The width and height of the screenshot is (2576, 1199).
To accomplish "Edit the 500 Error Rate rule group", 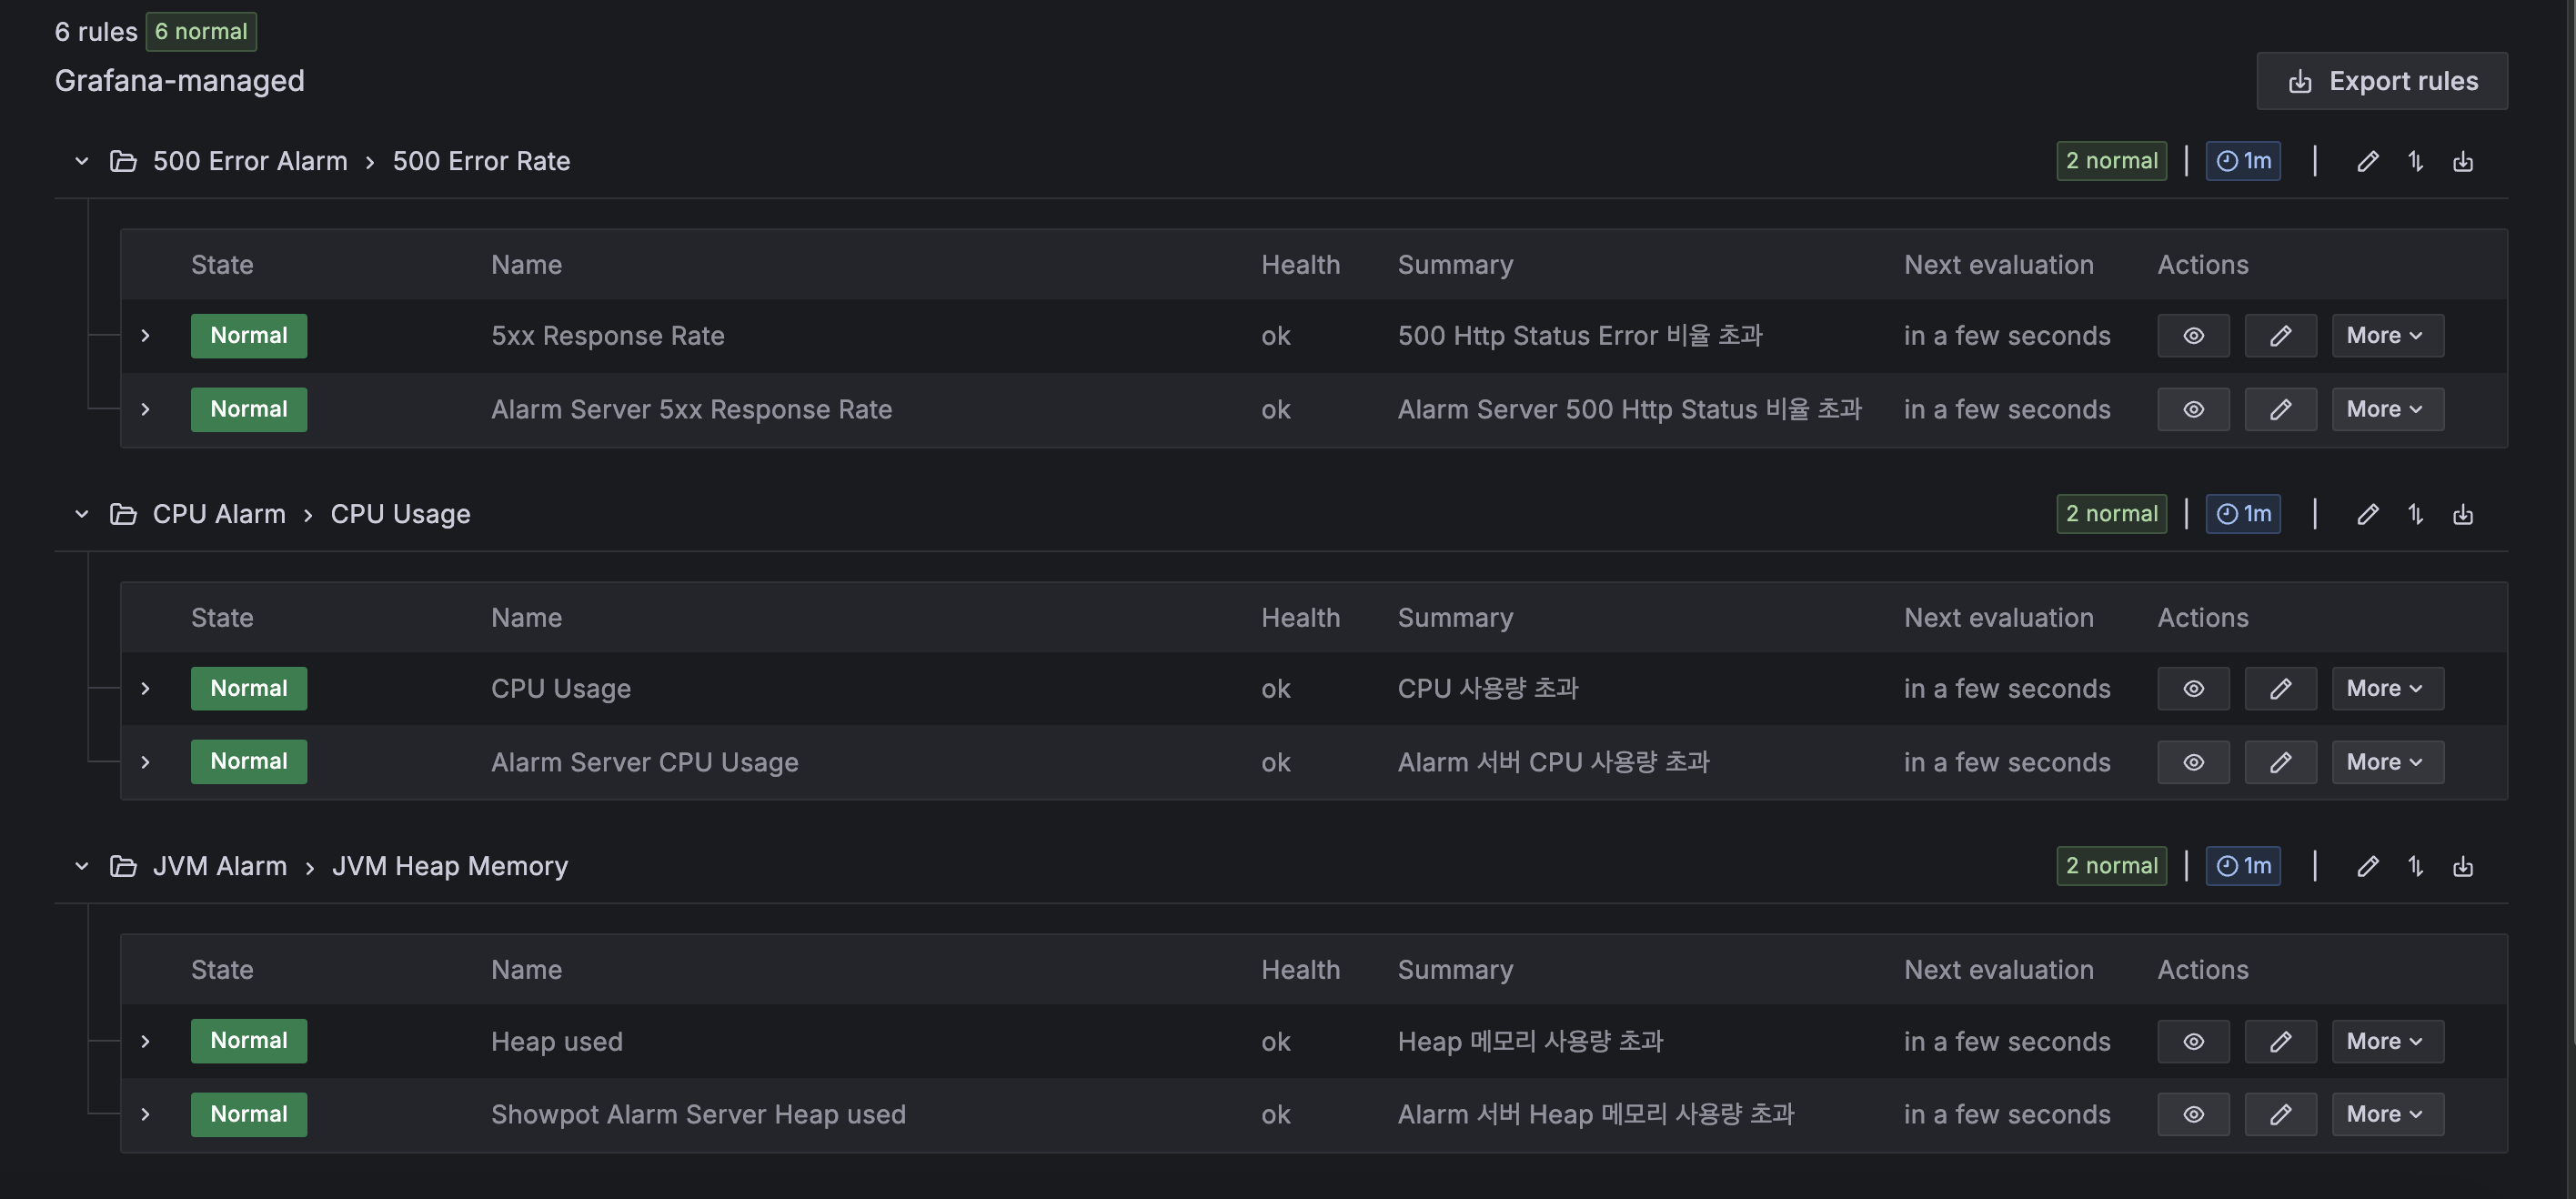I will [x=2367, y=161].
